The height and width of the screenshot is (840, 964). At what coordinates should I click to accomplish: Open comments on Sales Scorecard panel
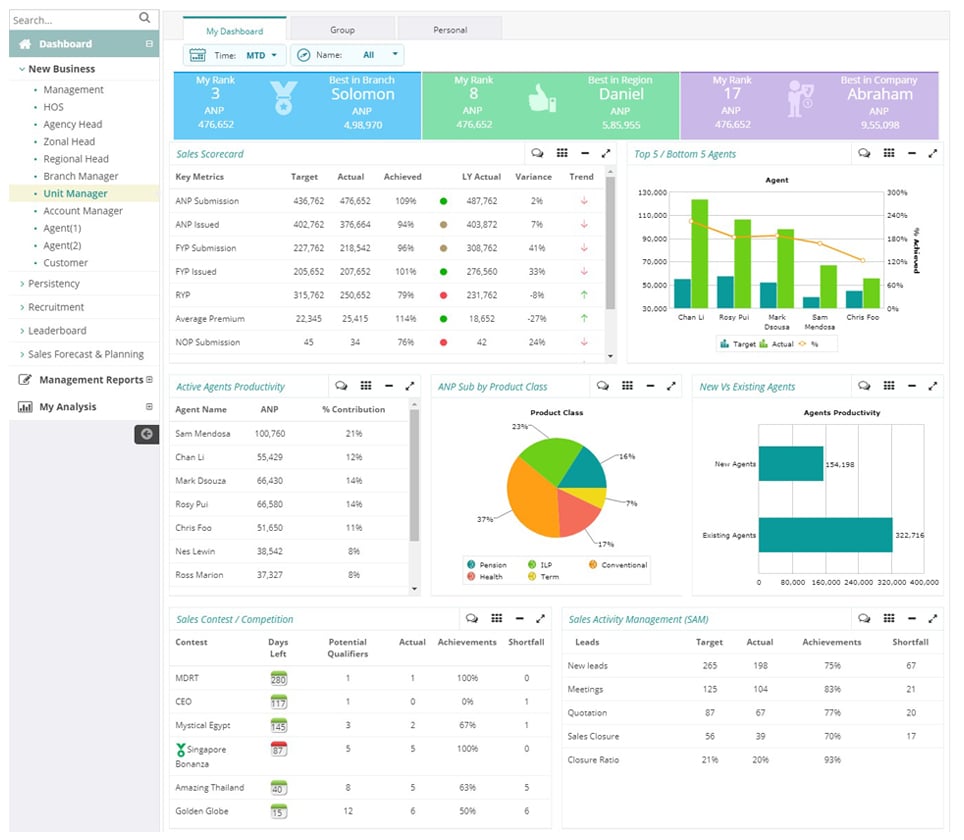537,153
